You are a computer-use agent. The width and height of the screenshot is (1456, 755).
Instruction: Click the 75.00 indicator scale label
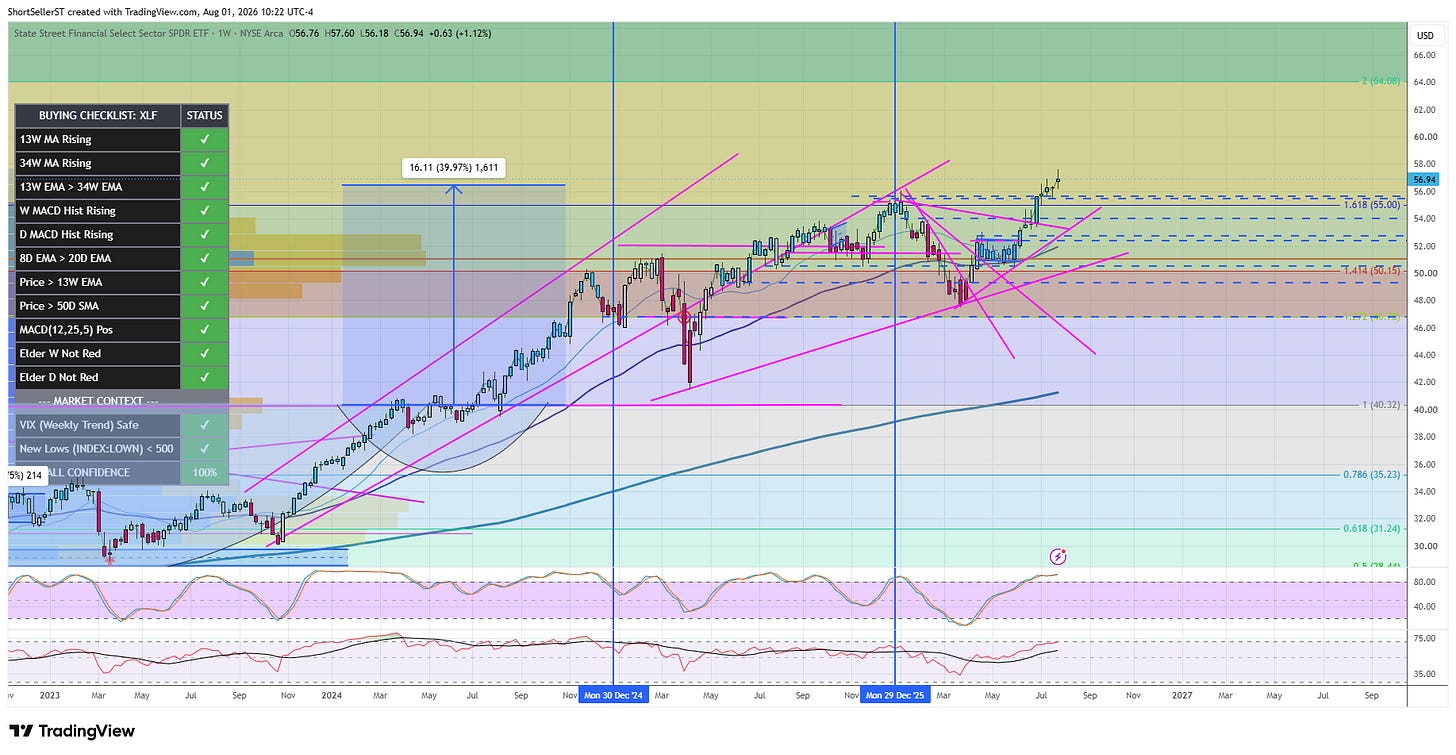click(1424, 638)
